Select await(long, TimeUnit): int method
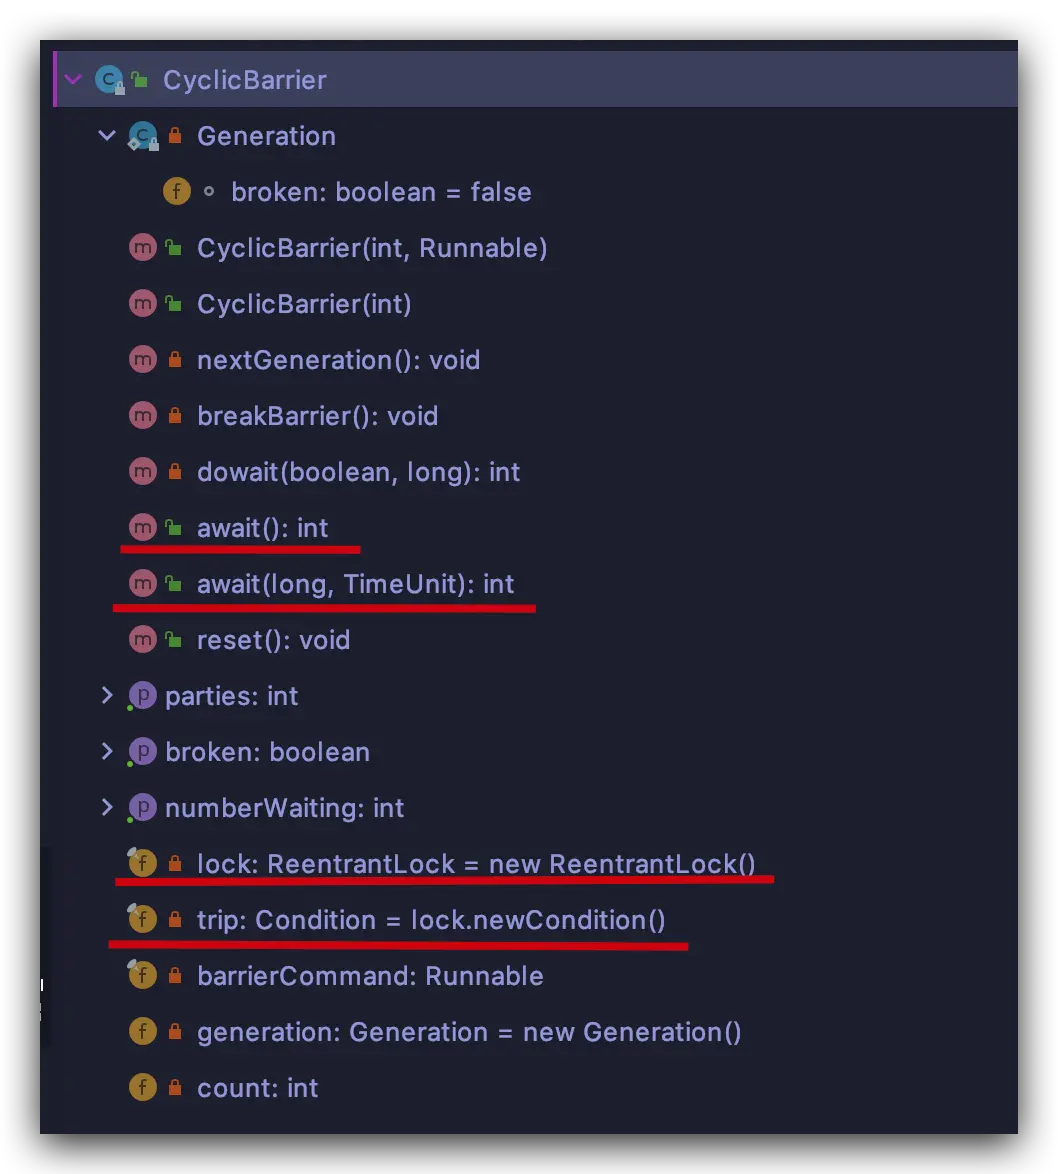 [x=355, y=584]
